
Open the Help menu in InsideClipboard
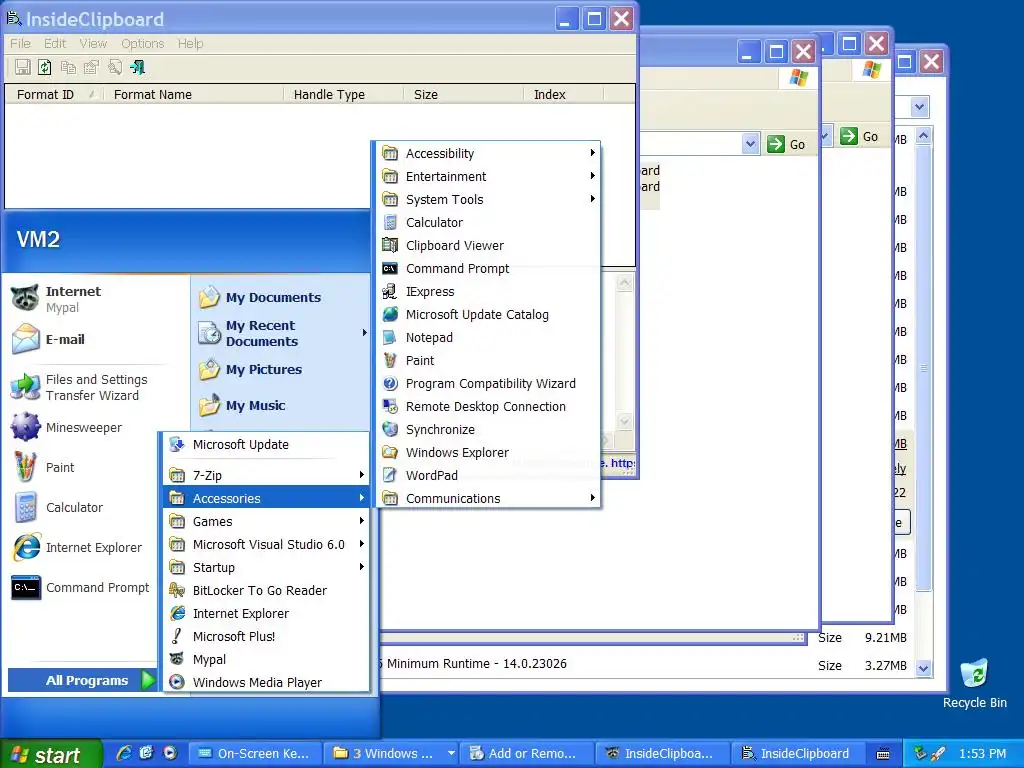[x=190, y=43]
